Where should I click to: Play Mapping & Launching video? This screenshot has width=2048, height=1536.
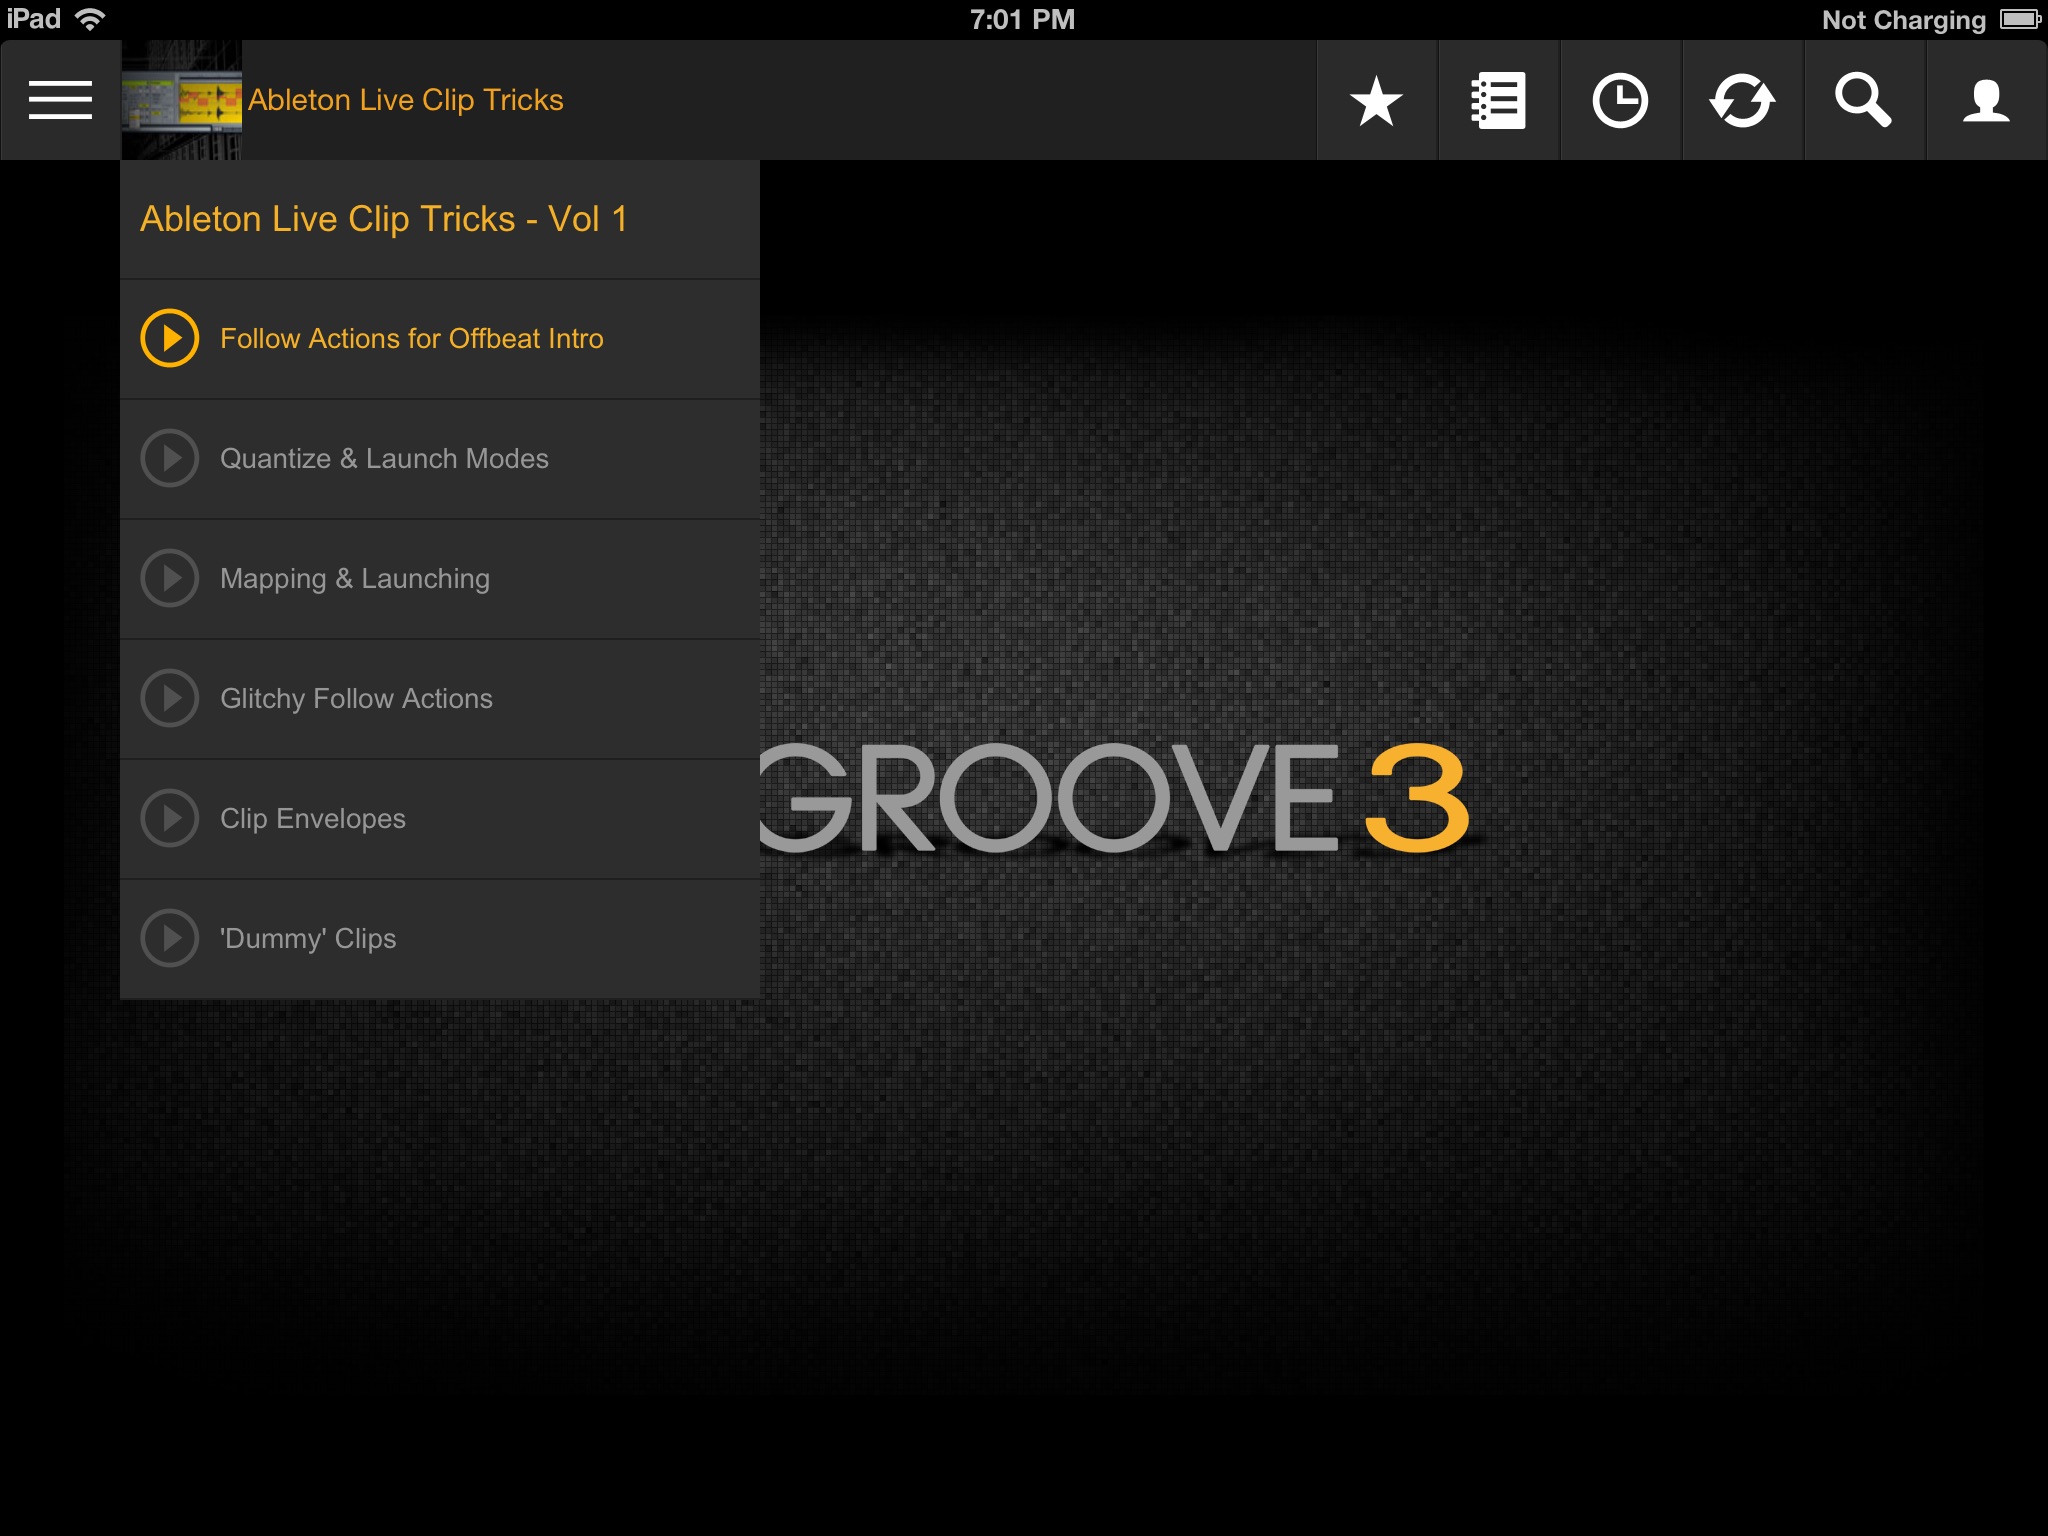pyautogui.click(x=170, y=578)
